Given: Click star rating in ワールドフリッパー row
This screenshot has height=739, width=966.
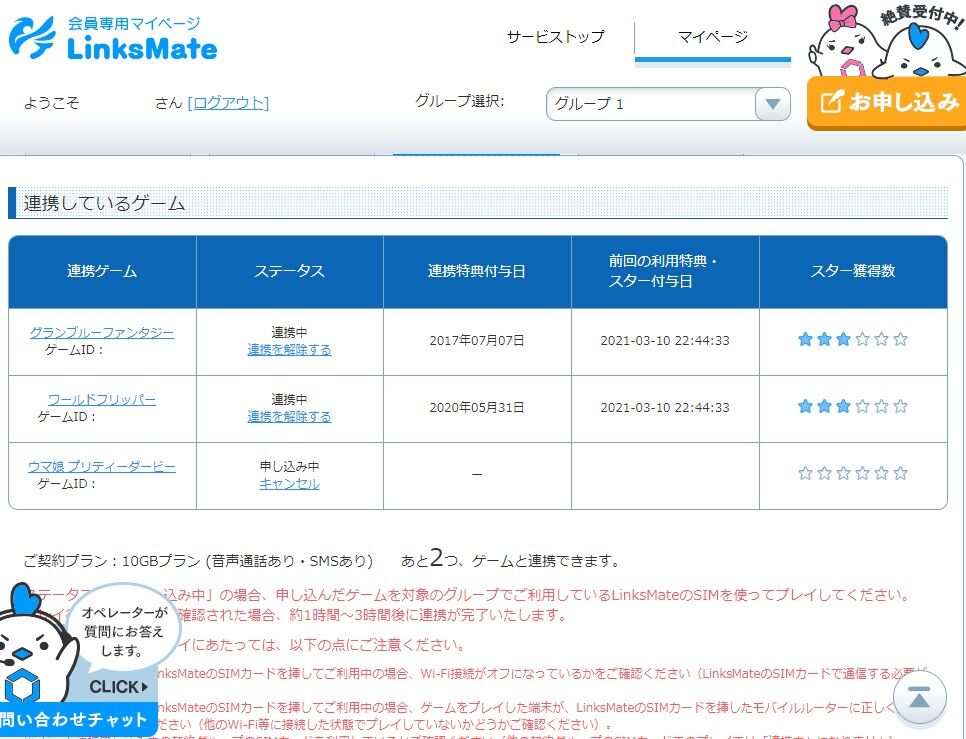Looking at the screenshot, I should 853,406.
